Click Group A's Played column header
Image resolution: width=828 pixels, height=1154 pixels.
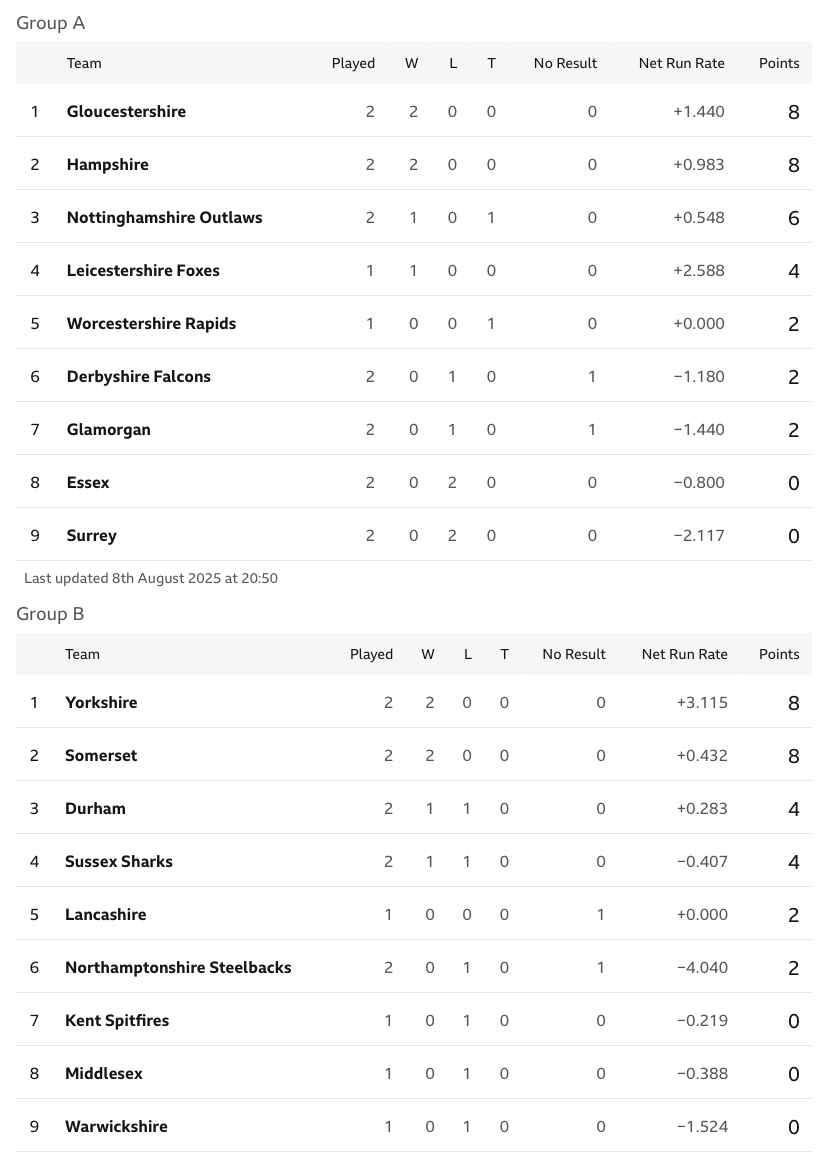coord(353,63)
